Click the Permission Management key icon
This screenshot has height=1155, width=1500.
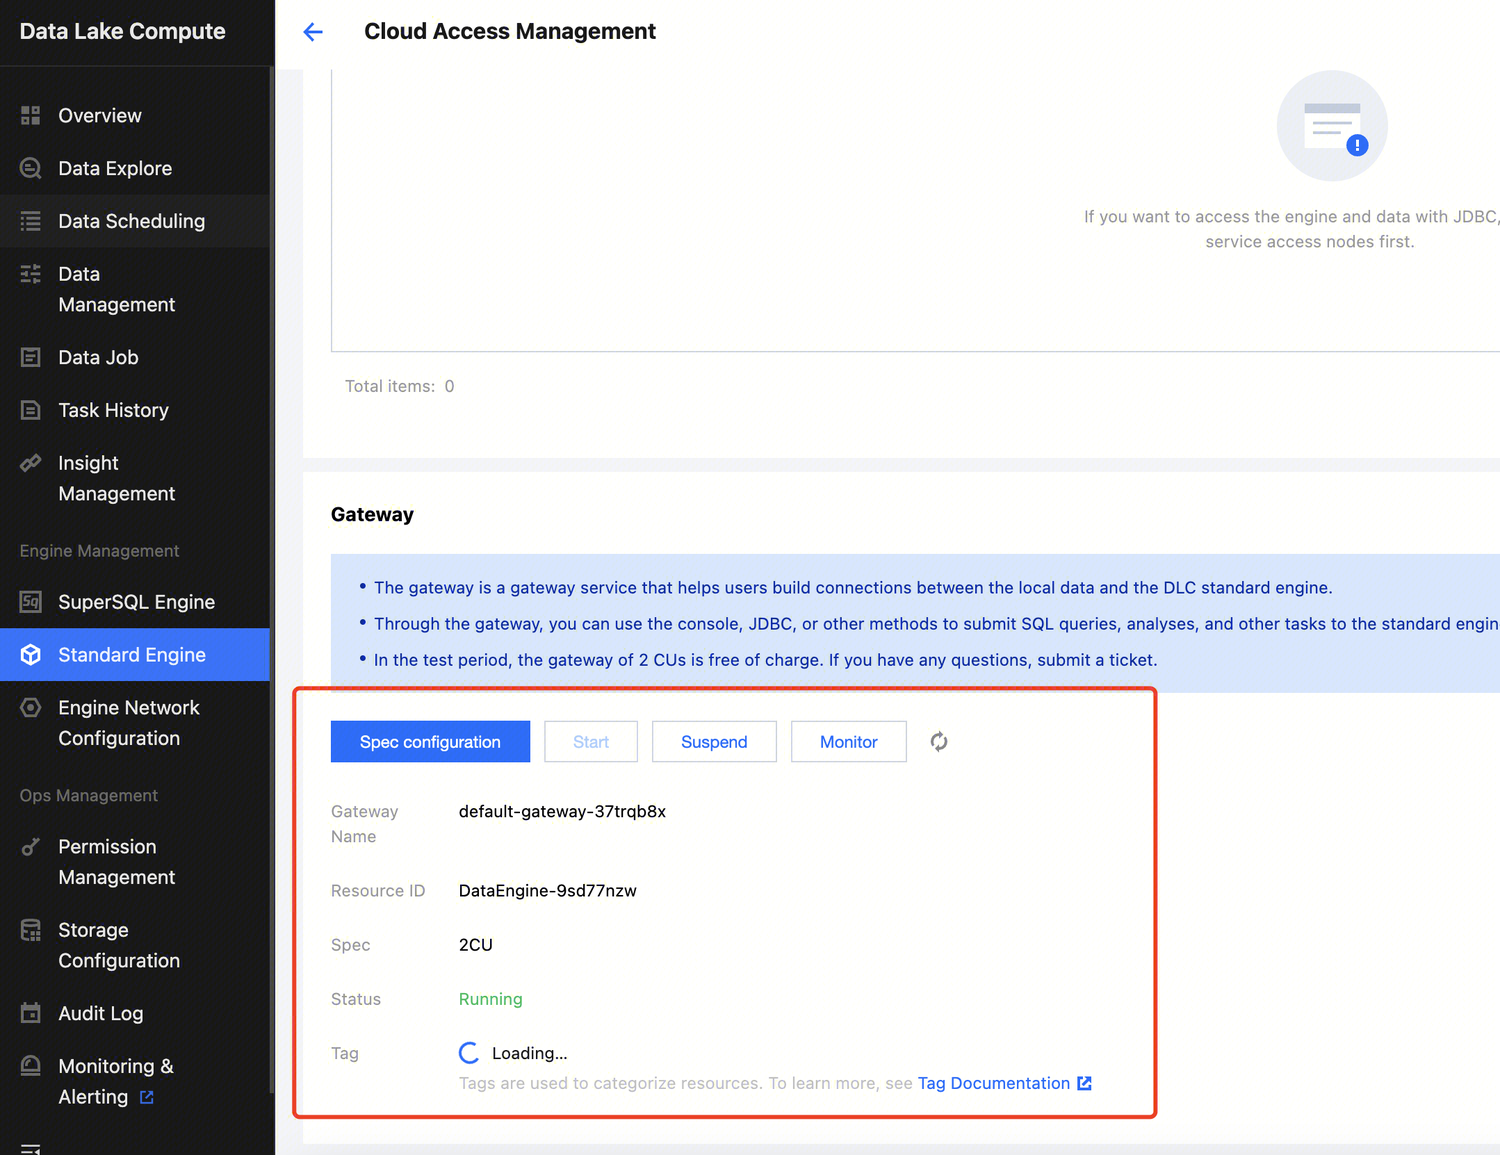[31, 847]
